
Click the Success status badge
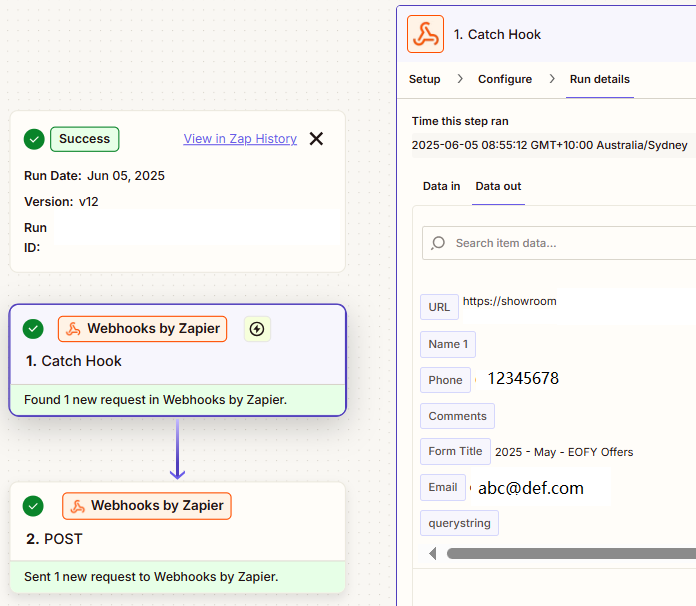point(84,139)
